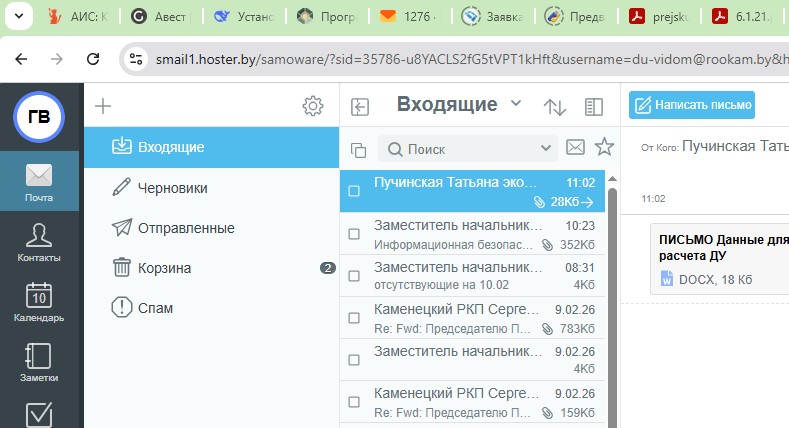The width and height of the screenshot is (789, 428).
Task: Filter unread messages with envelope icon
Action: (575, 148)
